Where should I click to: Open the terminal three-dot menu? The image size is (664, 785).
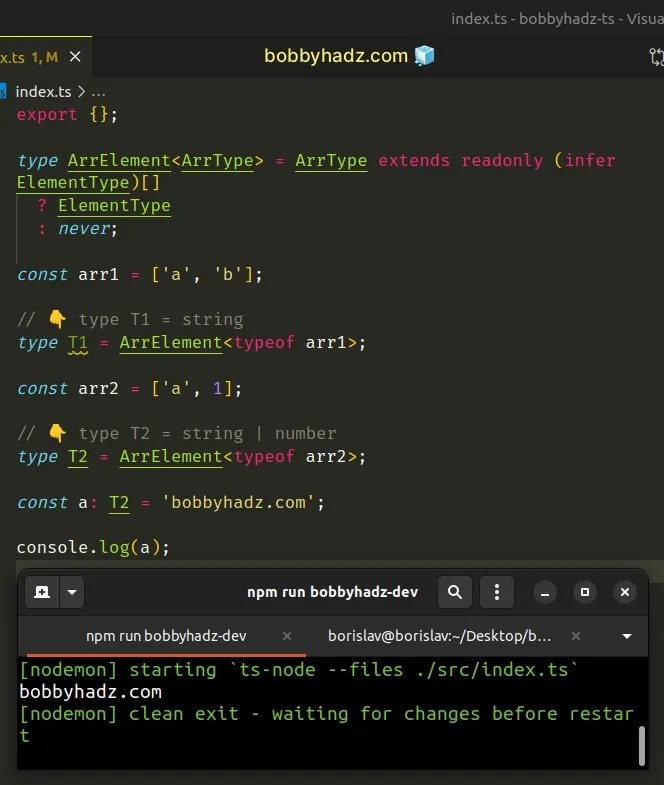497,592
